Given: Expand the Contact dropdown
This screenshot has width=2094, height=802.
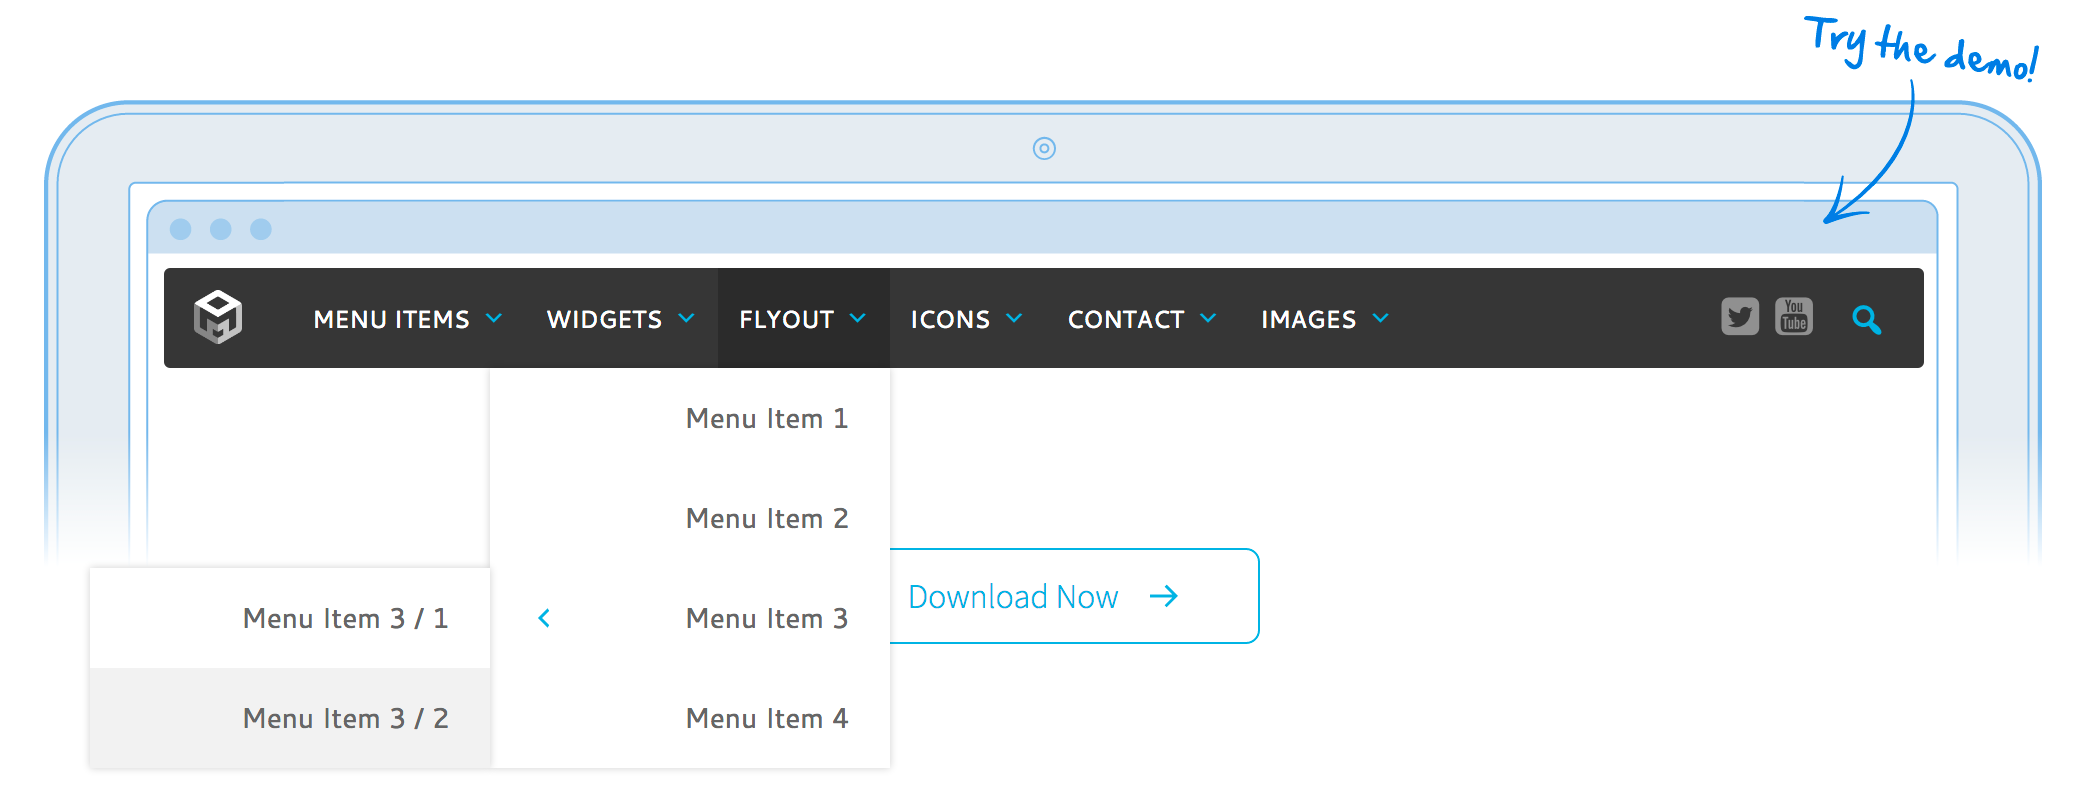Looking at the screenshot, I should click(x=1141, y=319).
